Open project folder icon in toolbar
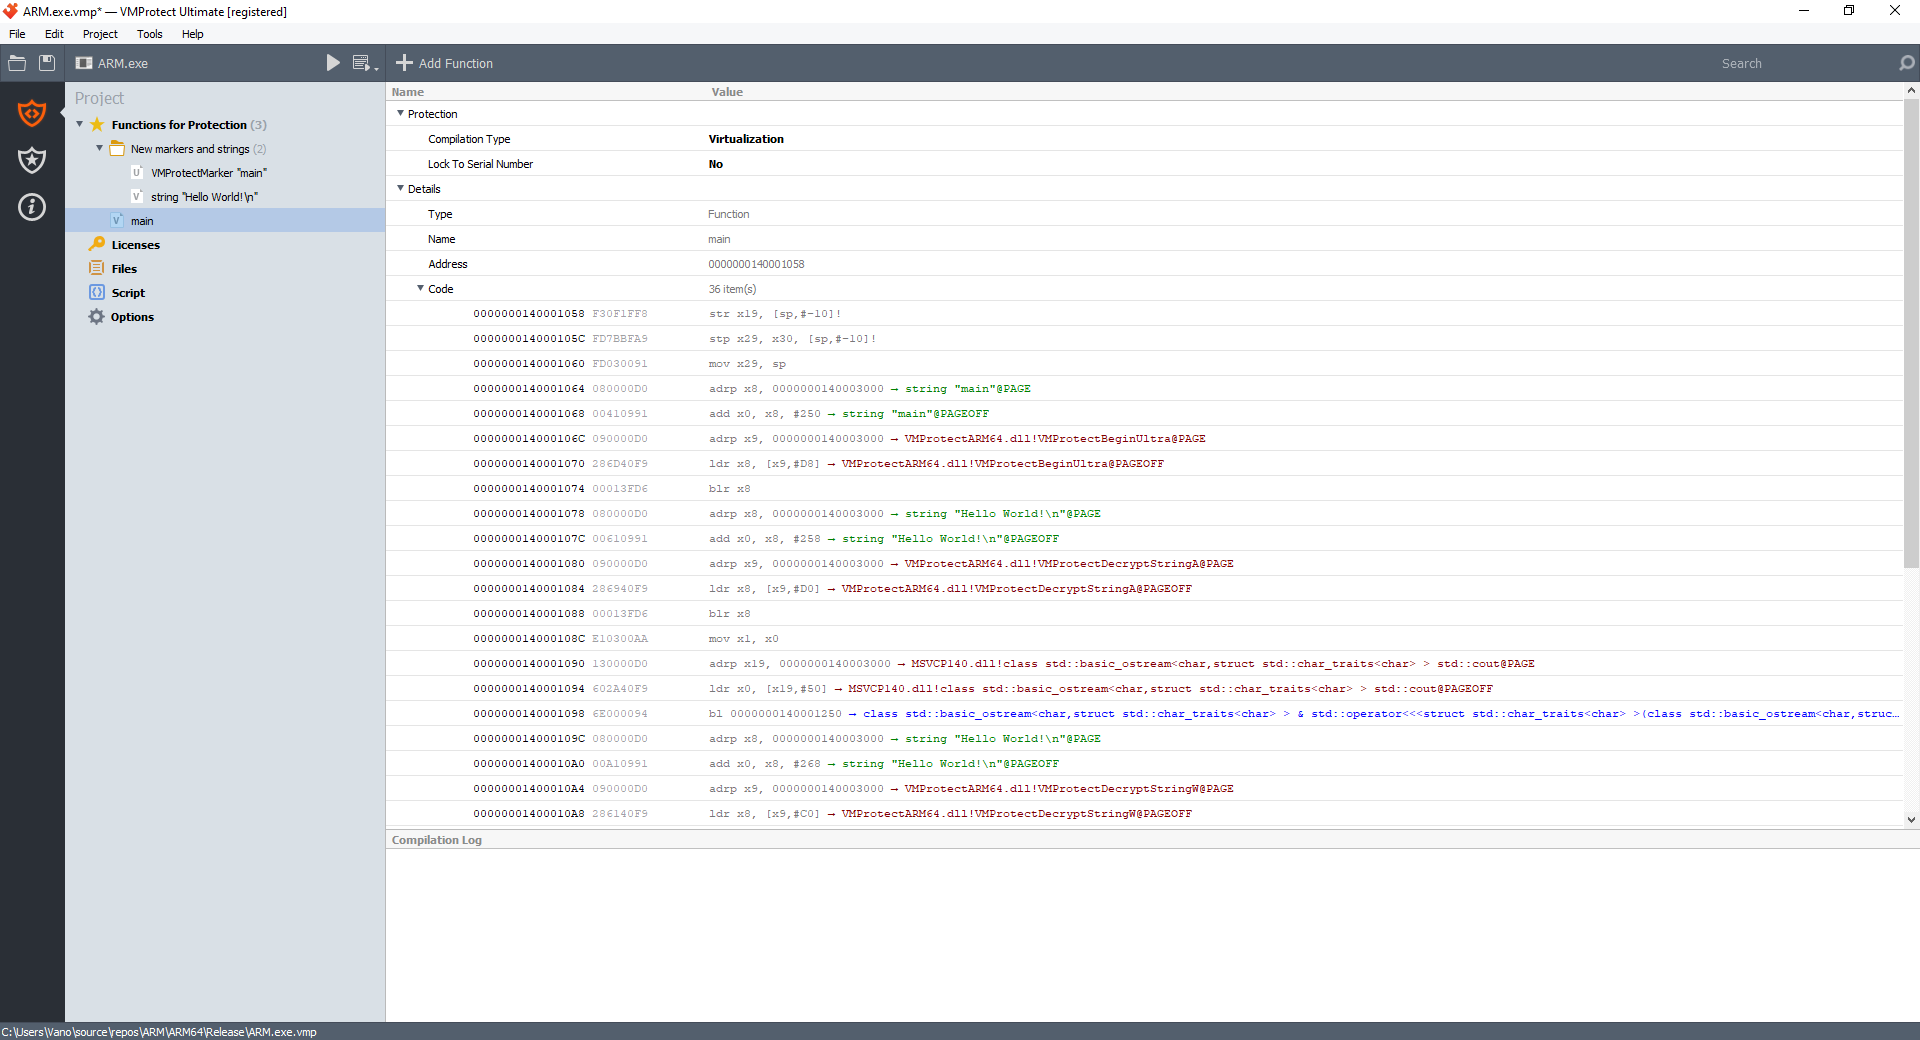 point(17,63)
